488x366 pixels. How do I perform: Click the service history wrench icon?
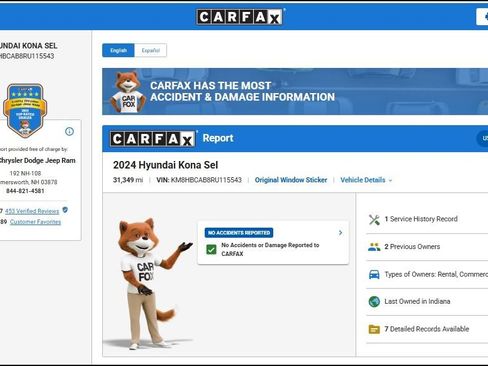pos(374,219)
